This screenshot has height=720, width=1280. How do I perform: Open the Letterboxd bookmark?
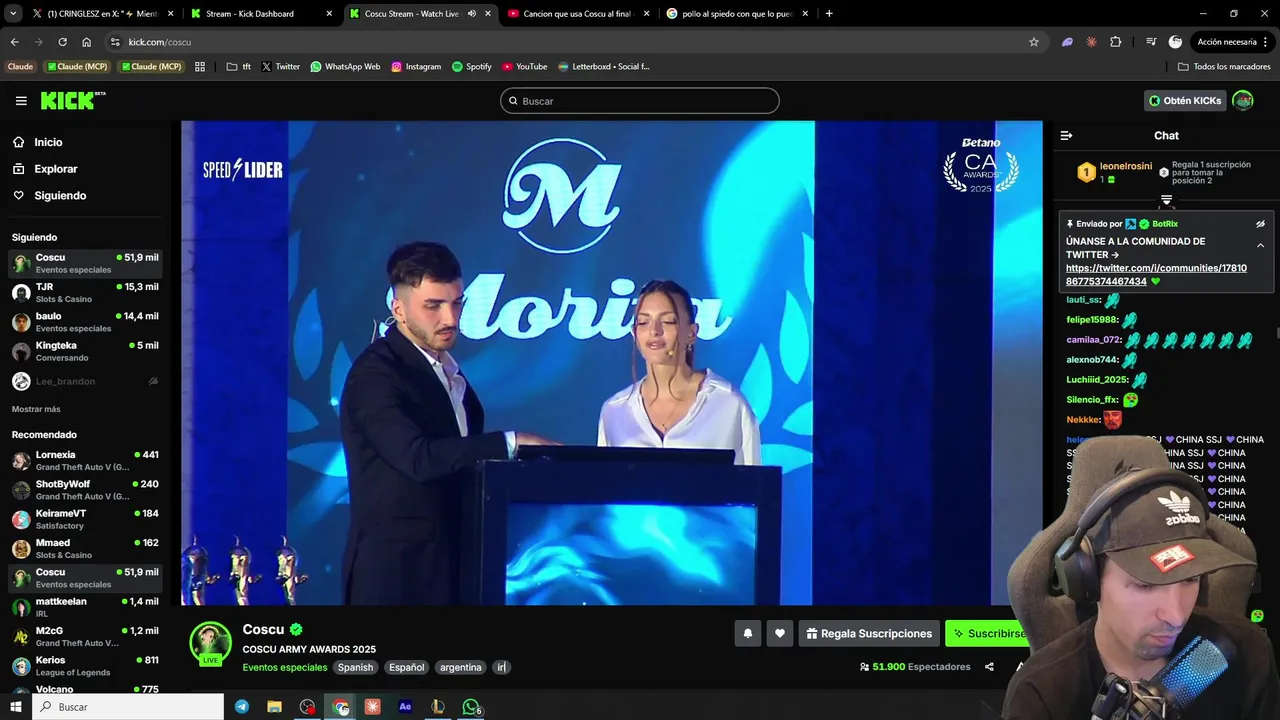coord(603,67)
